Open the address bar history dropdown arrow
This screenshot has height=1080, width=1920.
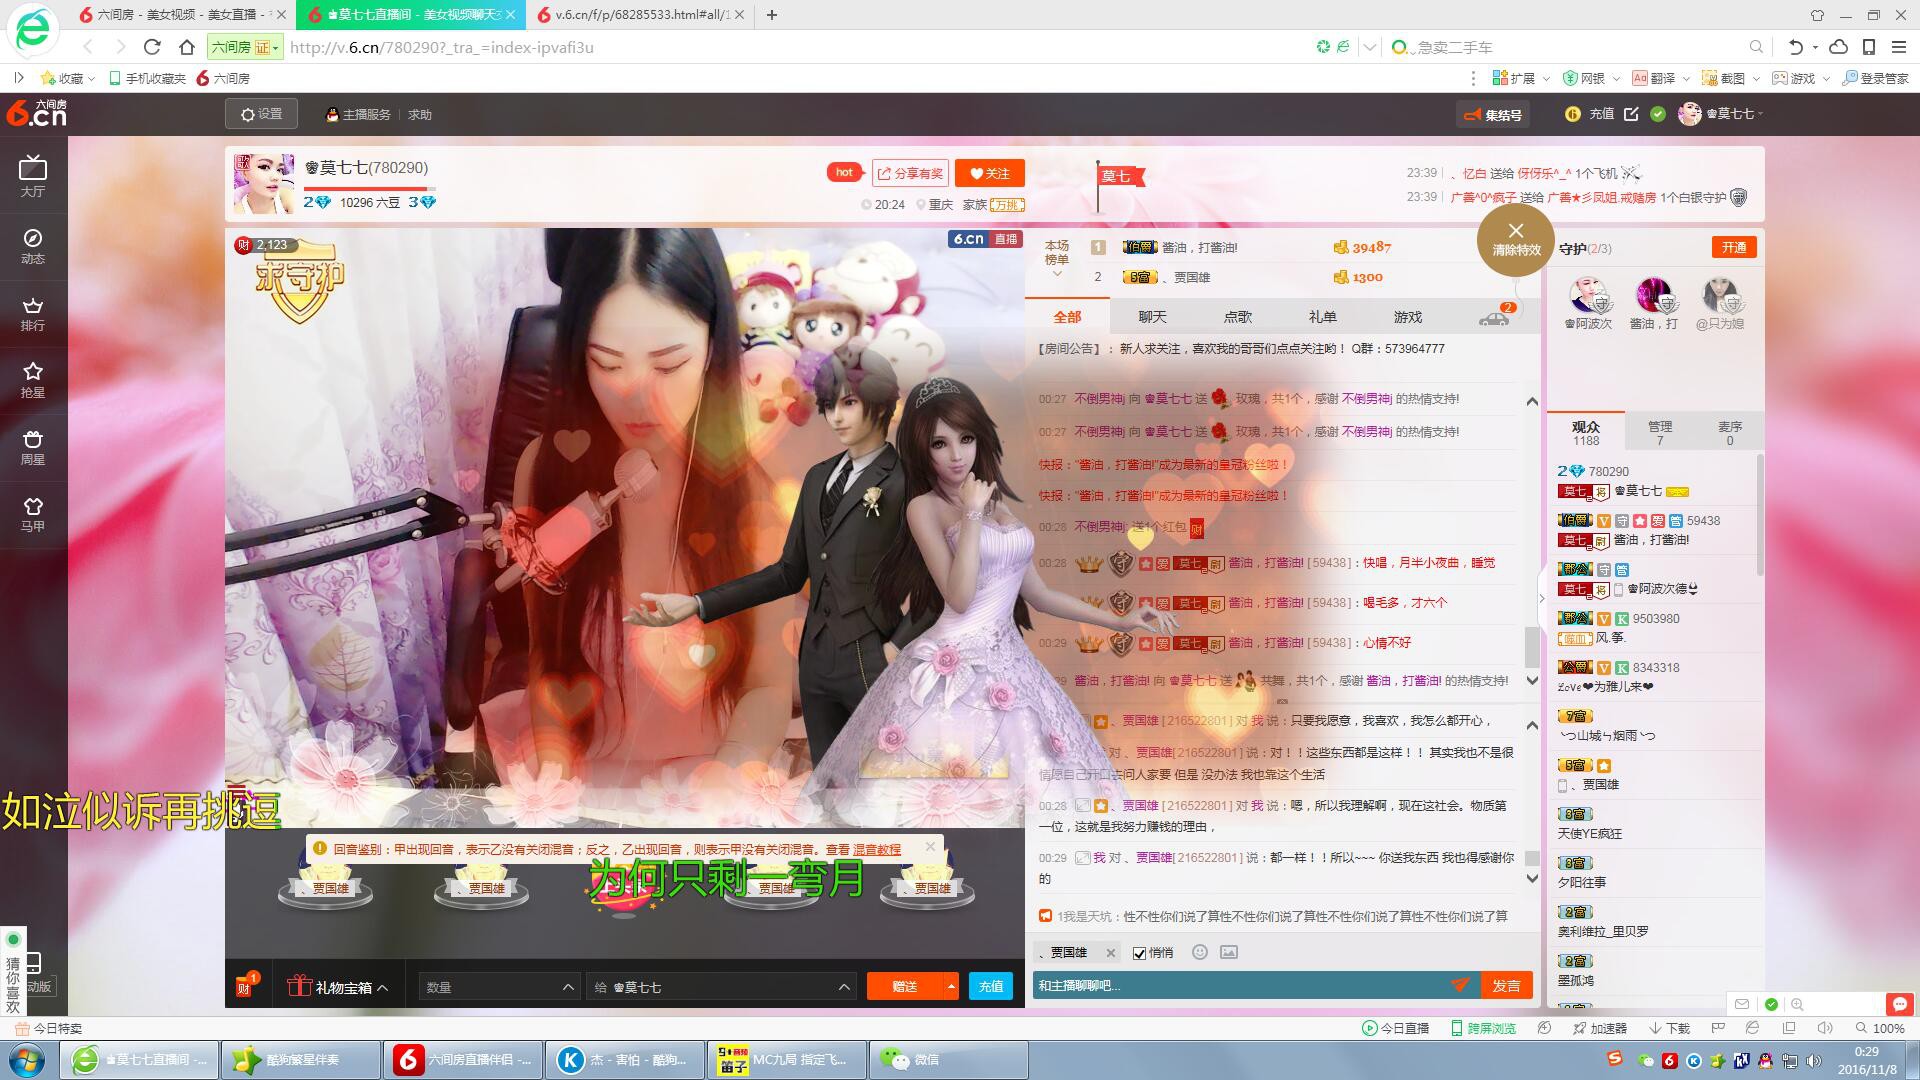click(x=1369, y=46)
